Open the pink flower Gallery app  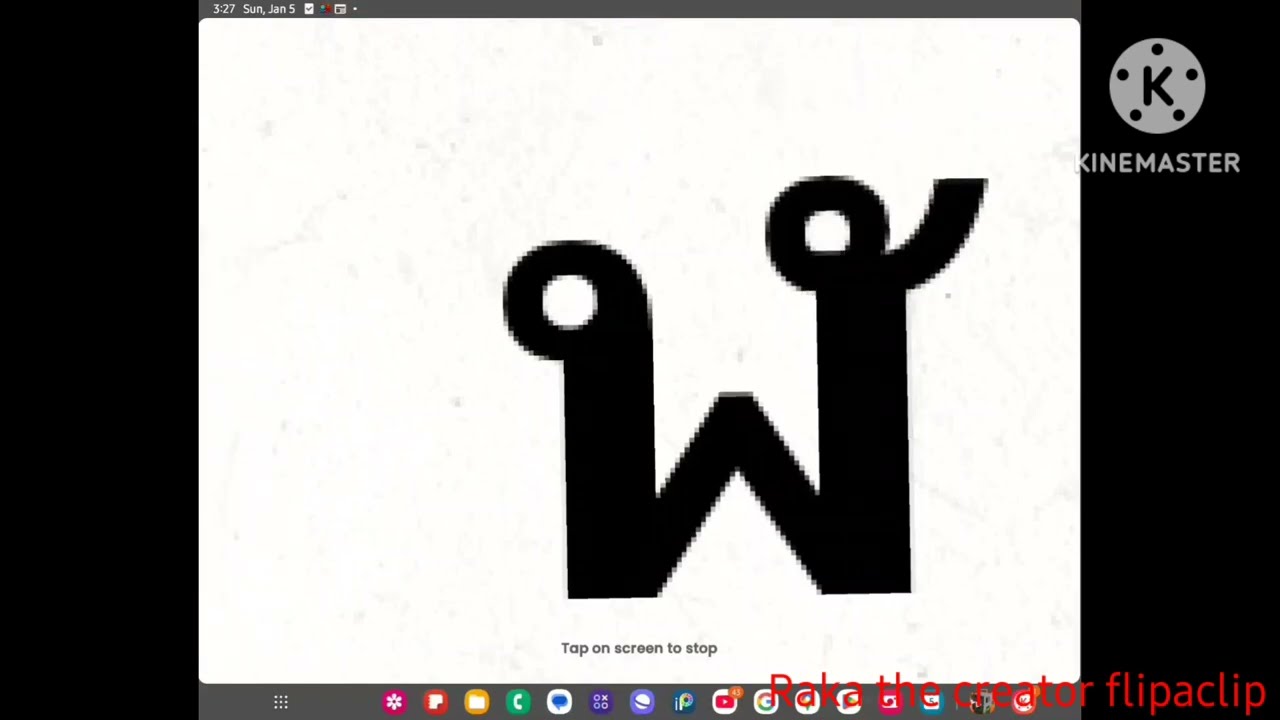click(x=394, y=702)
